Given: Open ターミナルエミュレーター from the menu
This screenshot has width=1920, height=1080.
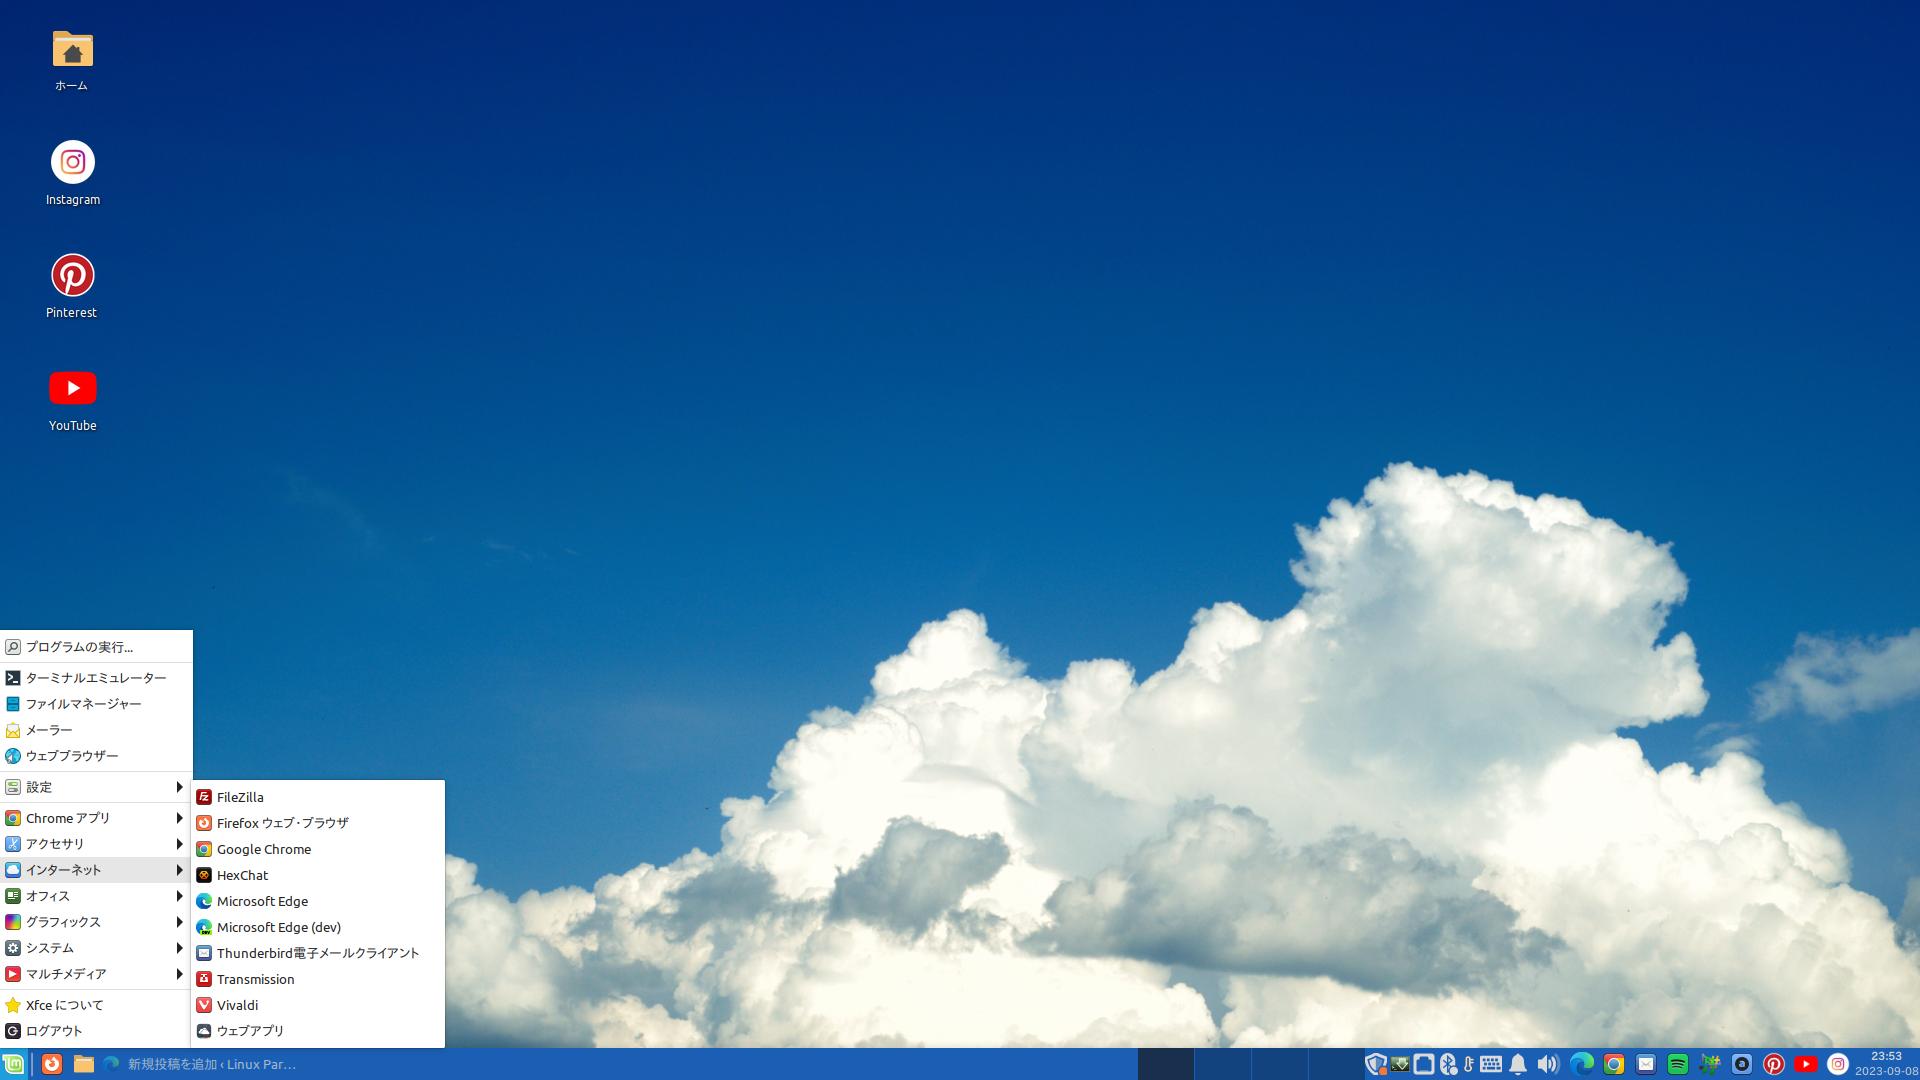Looking at the screenshot, I should pyautogui.click(x=96, y=678).
